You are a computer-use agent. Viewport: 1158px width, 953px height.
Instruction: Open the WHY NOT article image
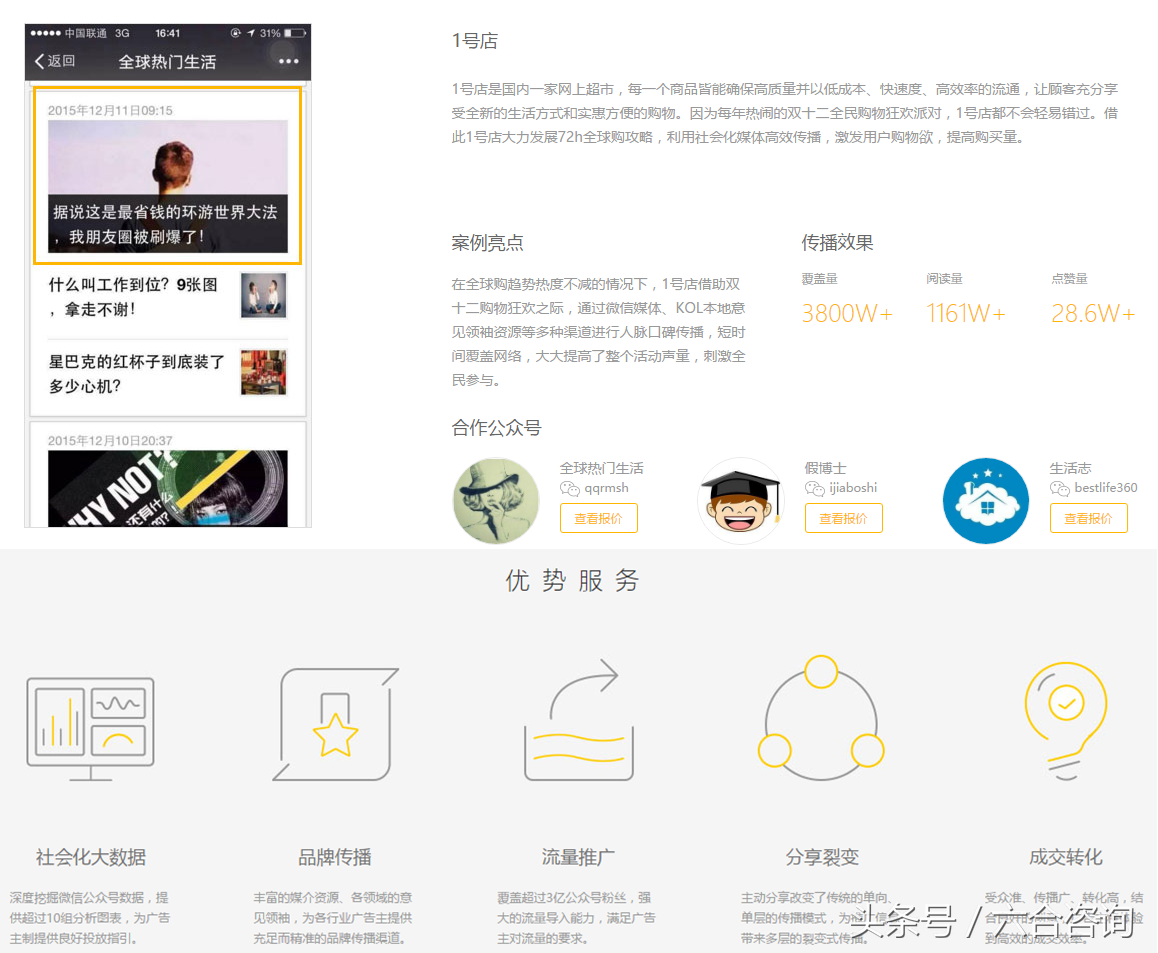(167, 488)
